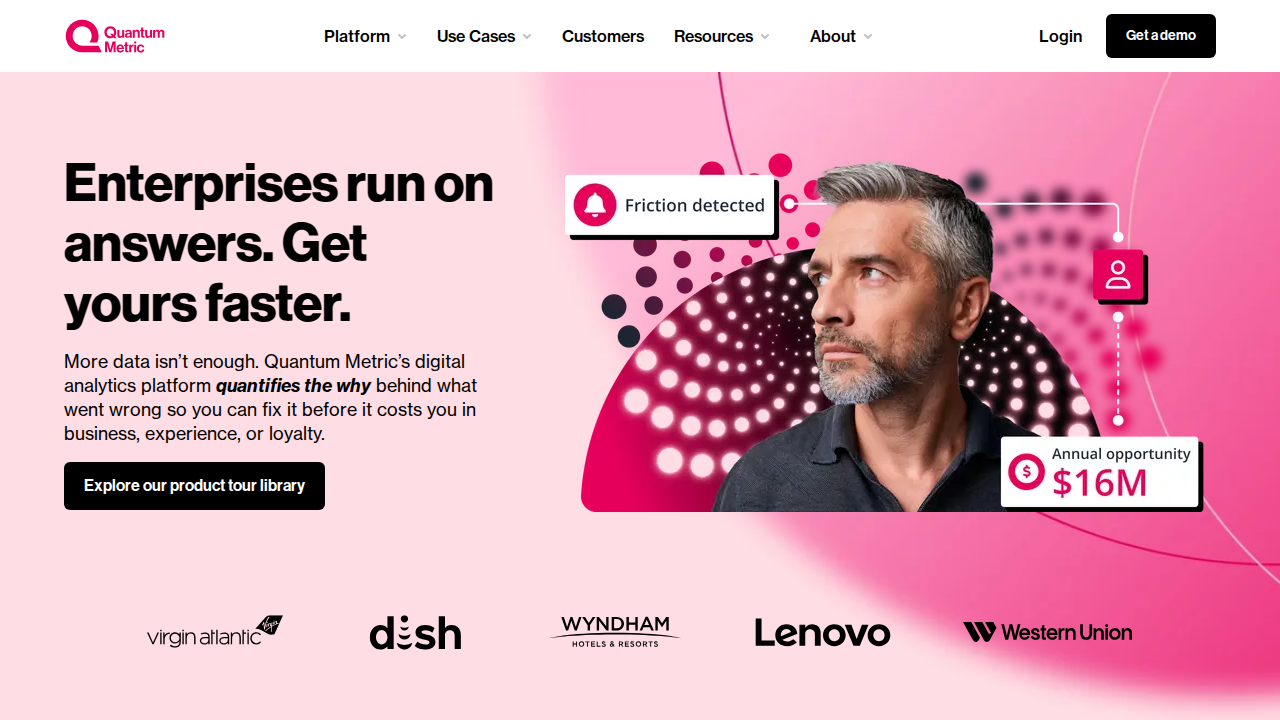The height and width of the screenshot is (720, 1280).
Task: Open the Platform menu item
Action: click(357, 36)
